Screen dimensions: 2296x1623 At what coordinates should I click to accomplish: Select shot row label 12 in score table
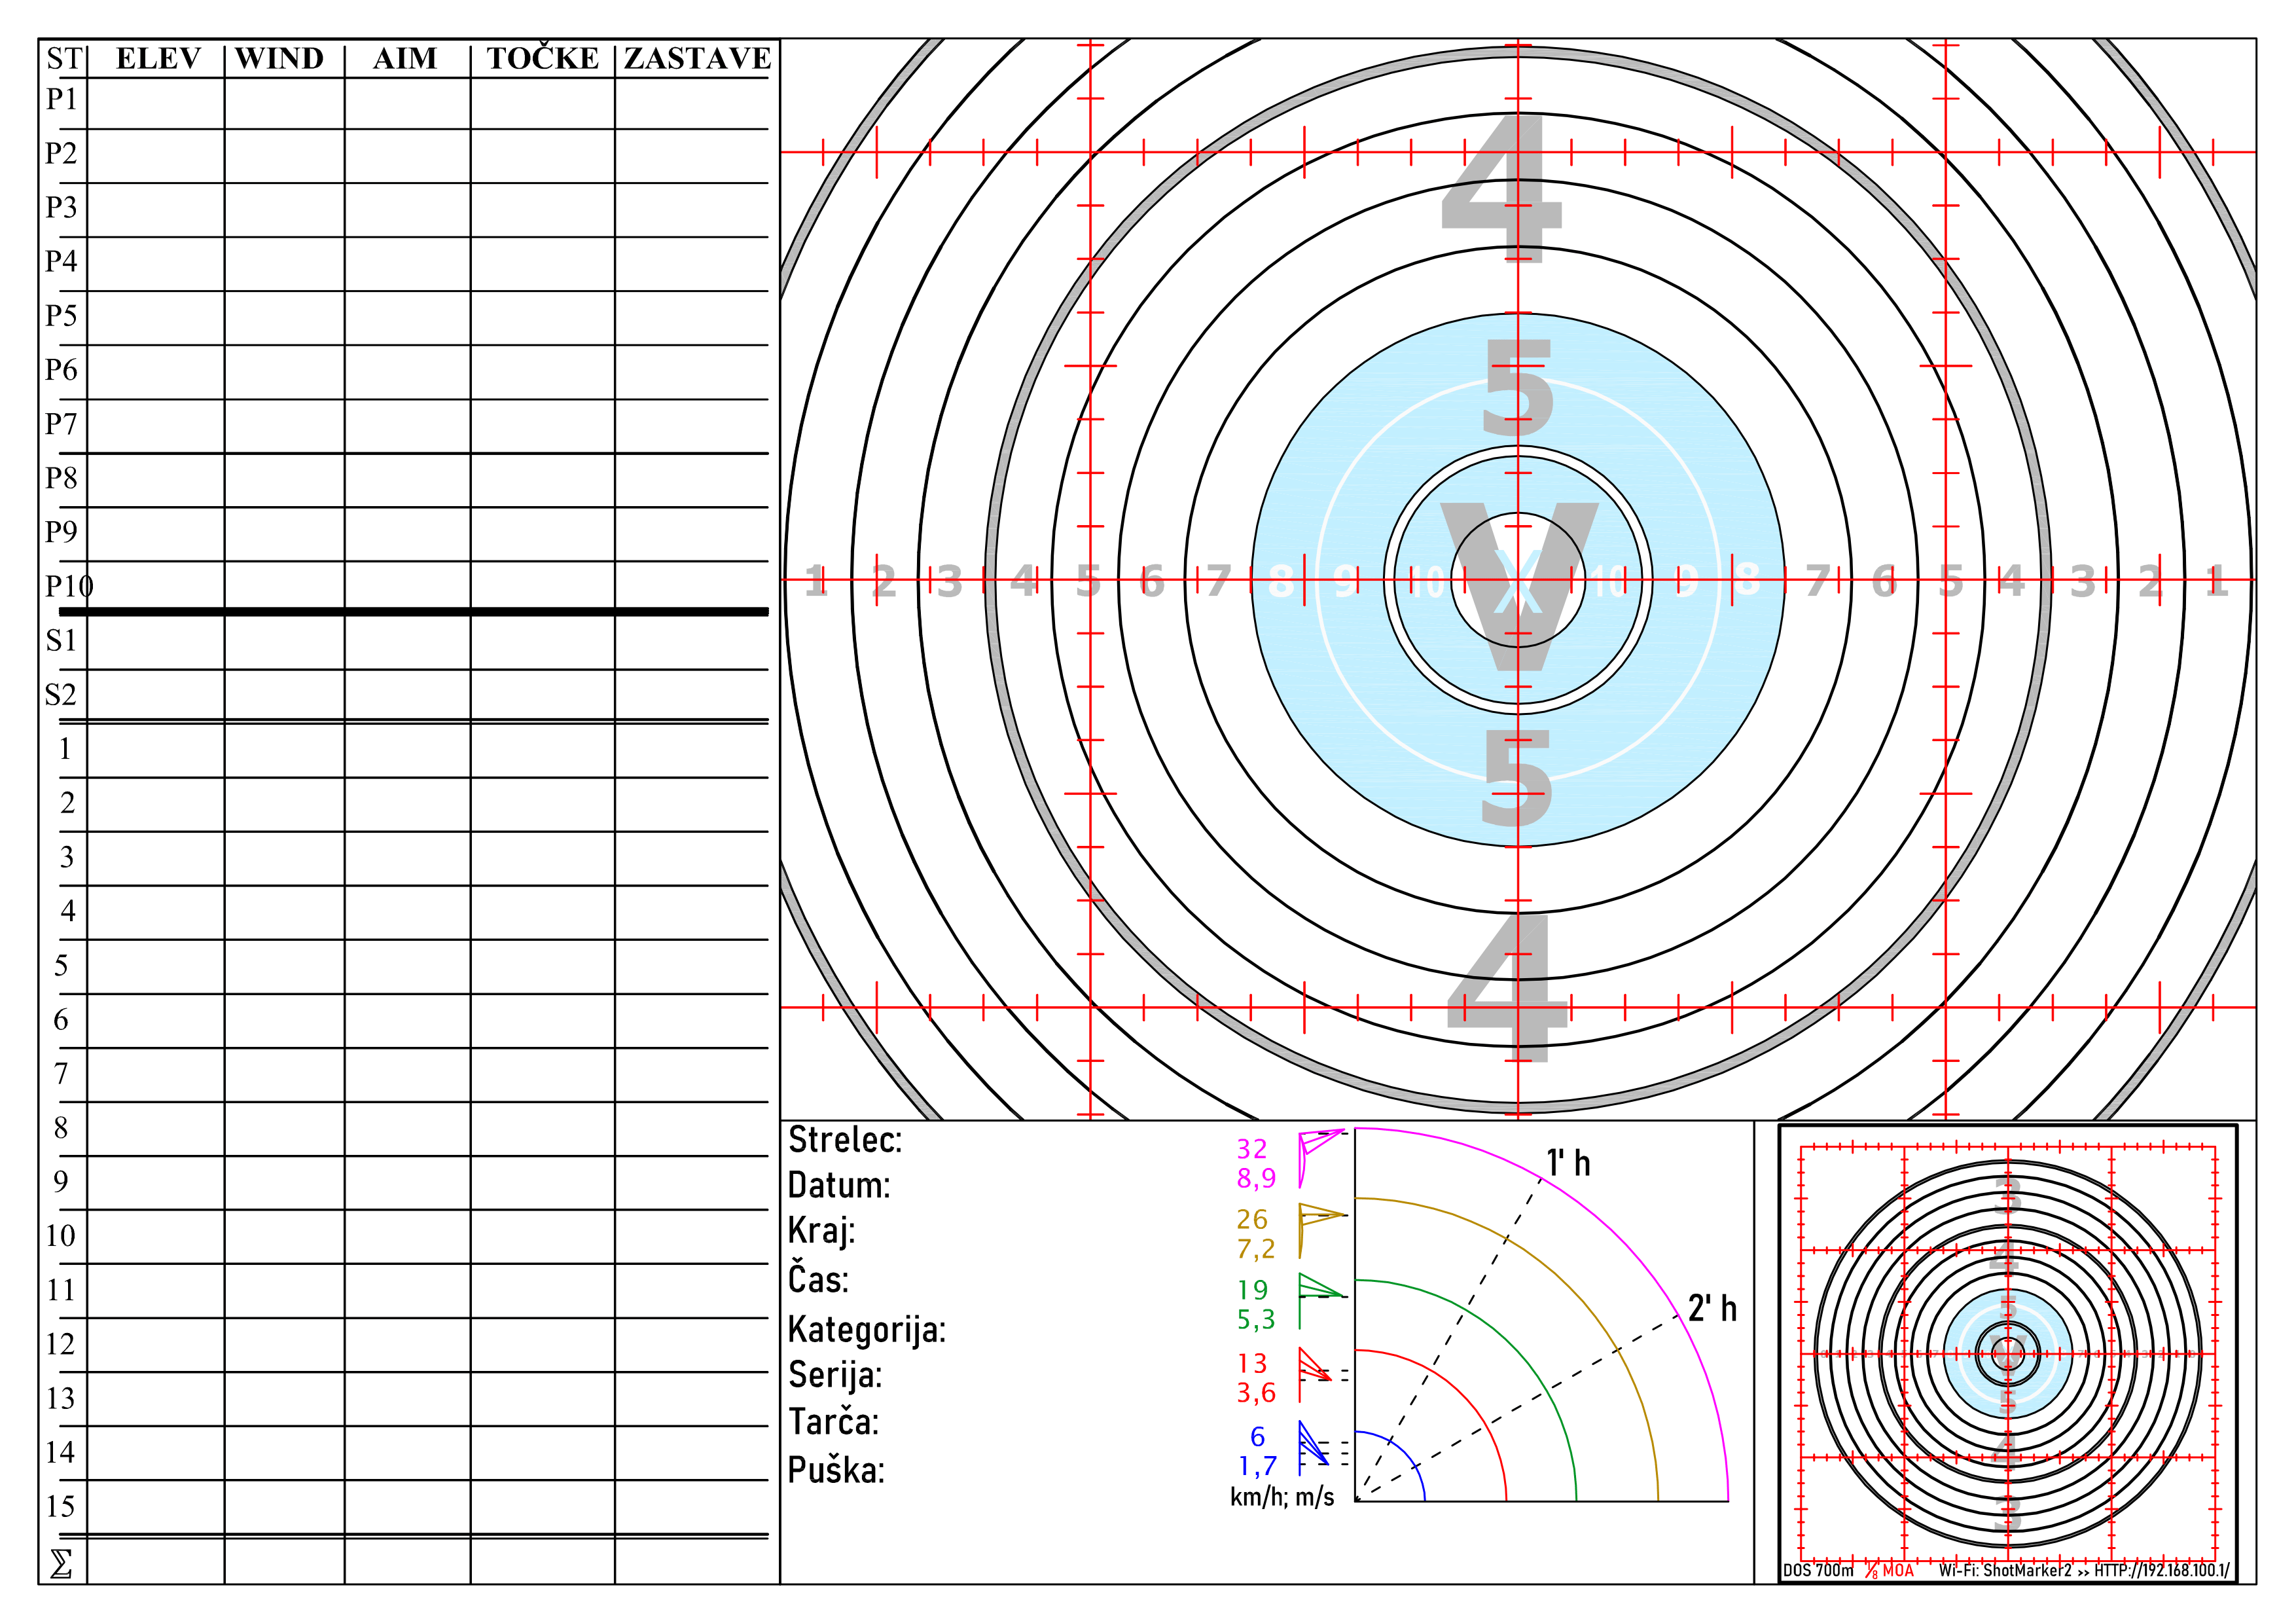61,1344
